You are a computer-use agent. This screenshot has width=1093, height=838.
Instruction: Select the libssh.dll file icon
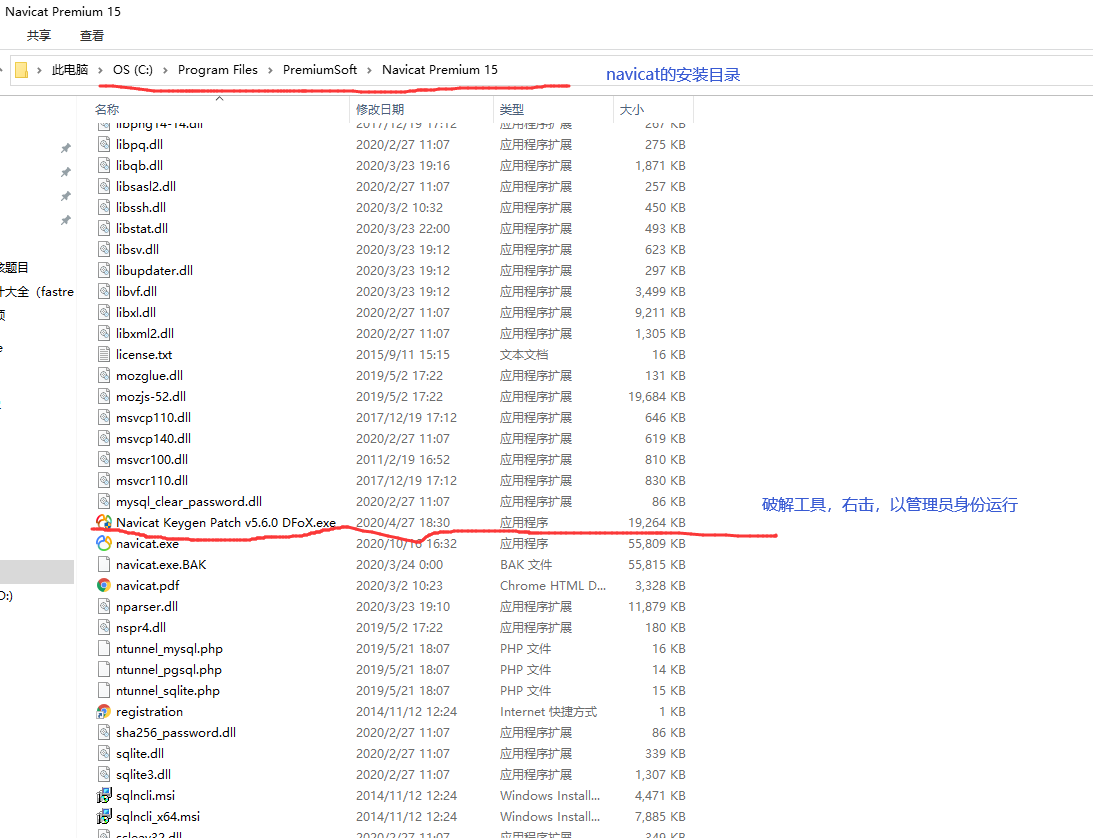[104, 207]
